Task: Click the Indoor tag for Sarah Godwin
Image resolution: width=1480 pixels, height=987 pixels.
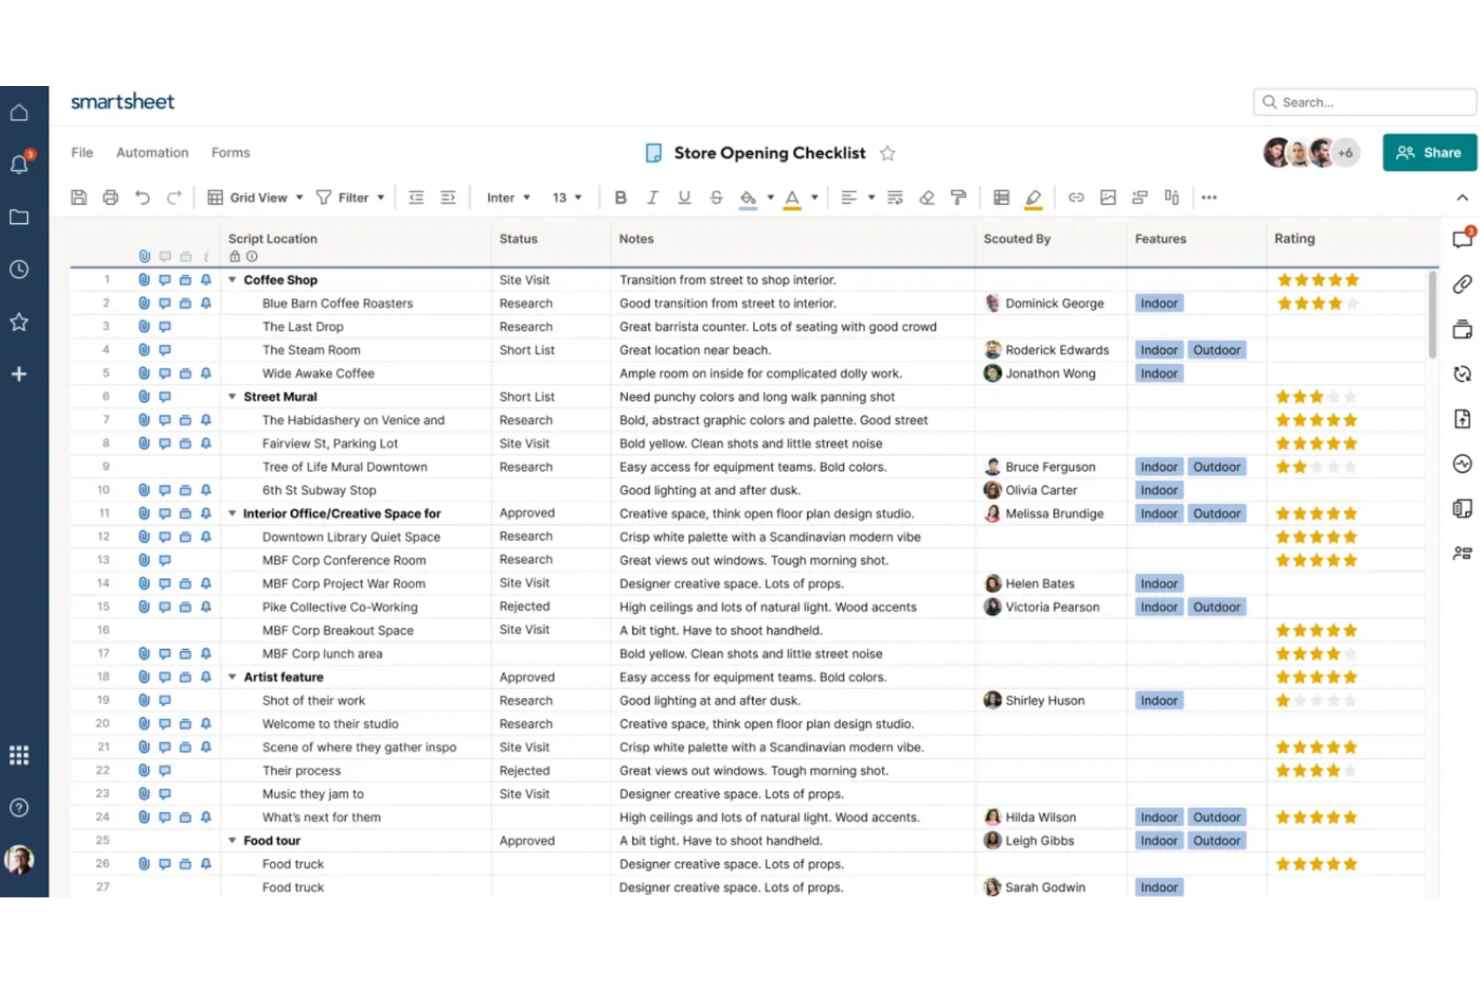Action: tap(1159, 887)
